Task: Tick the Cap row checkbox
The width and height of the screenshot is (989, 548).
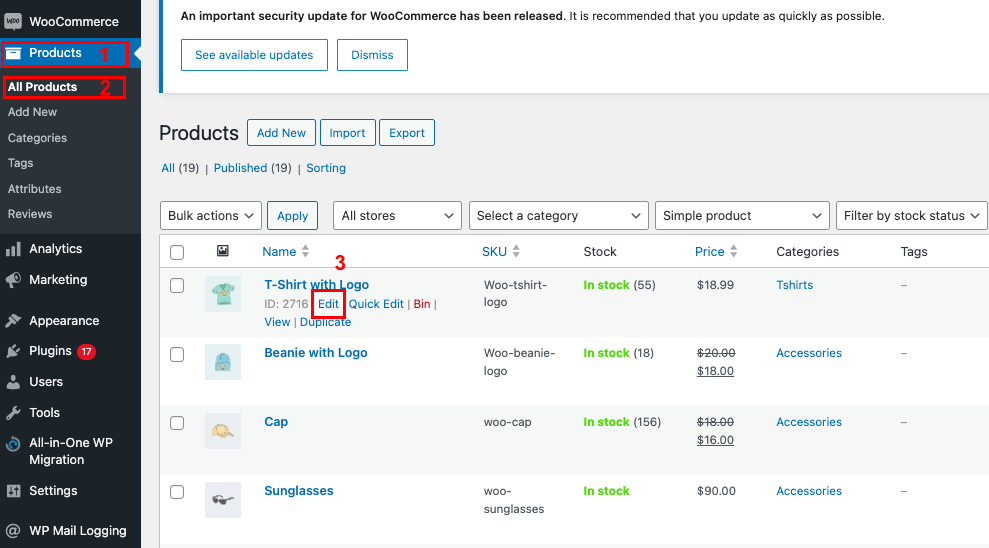Action: [x=177, y=423]
